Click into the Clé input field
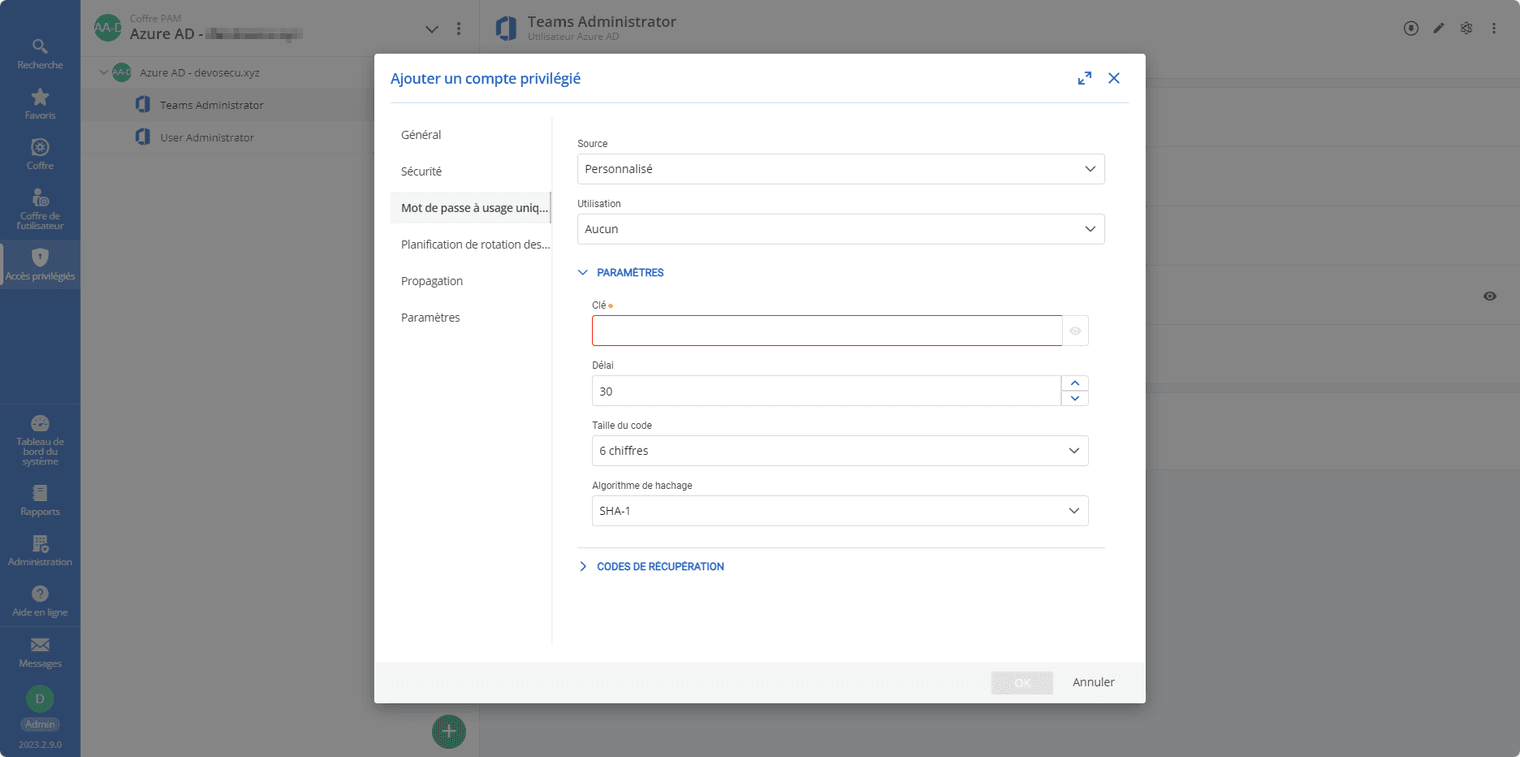This screenshot has width=1520, height=757. 826,331
